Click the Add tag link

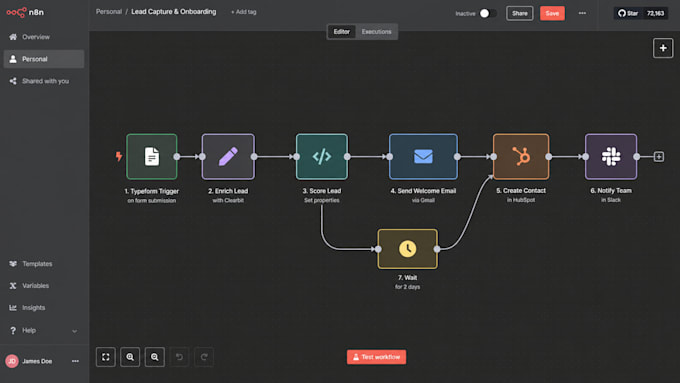tap(244, 12)
